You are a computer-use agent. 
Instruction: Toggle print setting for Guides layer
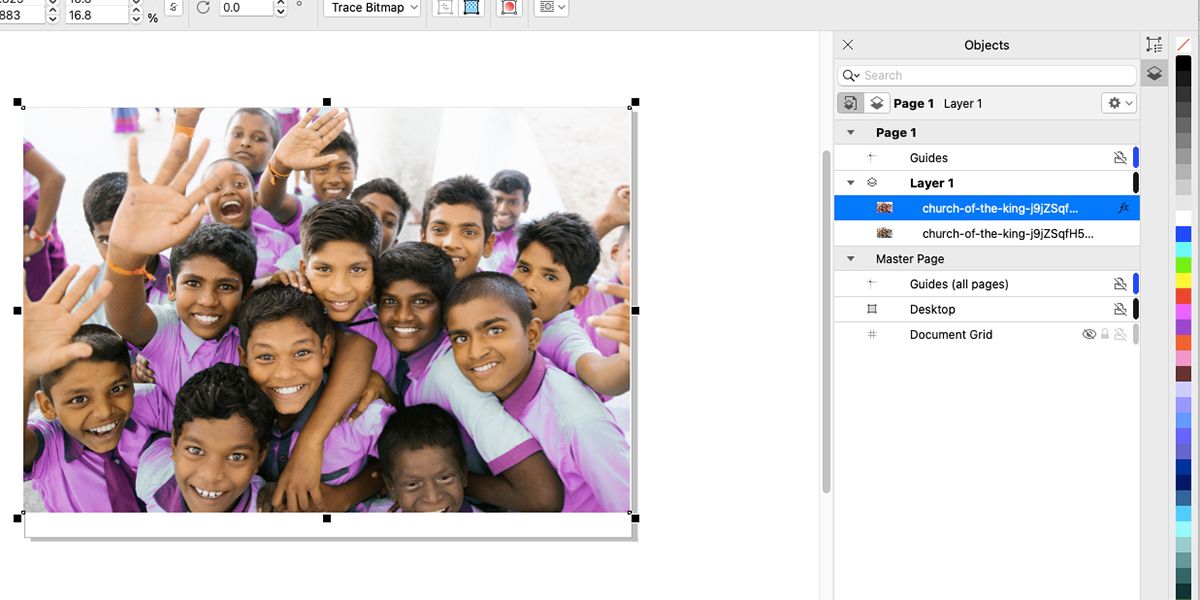(x=1120, y=158)
